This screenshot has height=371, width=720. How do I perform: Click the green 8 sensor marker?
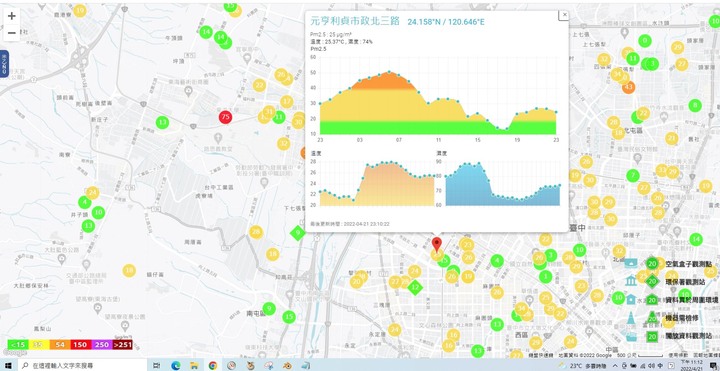coord(695,106)
